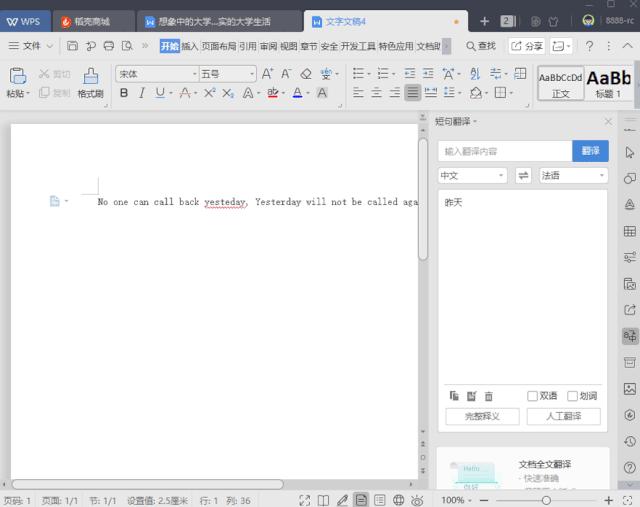Decrease font size with A- icon

click(x=286, y=74)
